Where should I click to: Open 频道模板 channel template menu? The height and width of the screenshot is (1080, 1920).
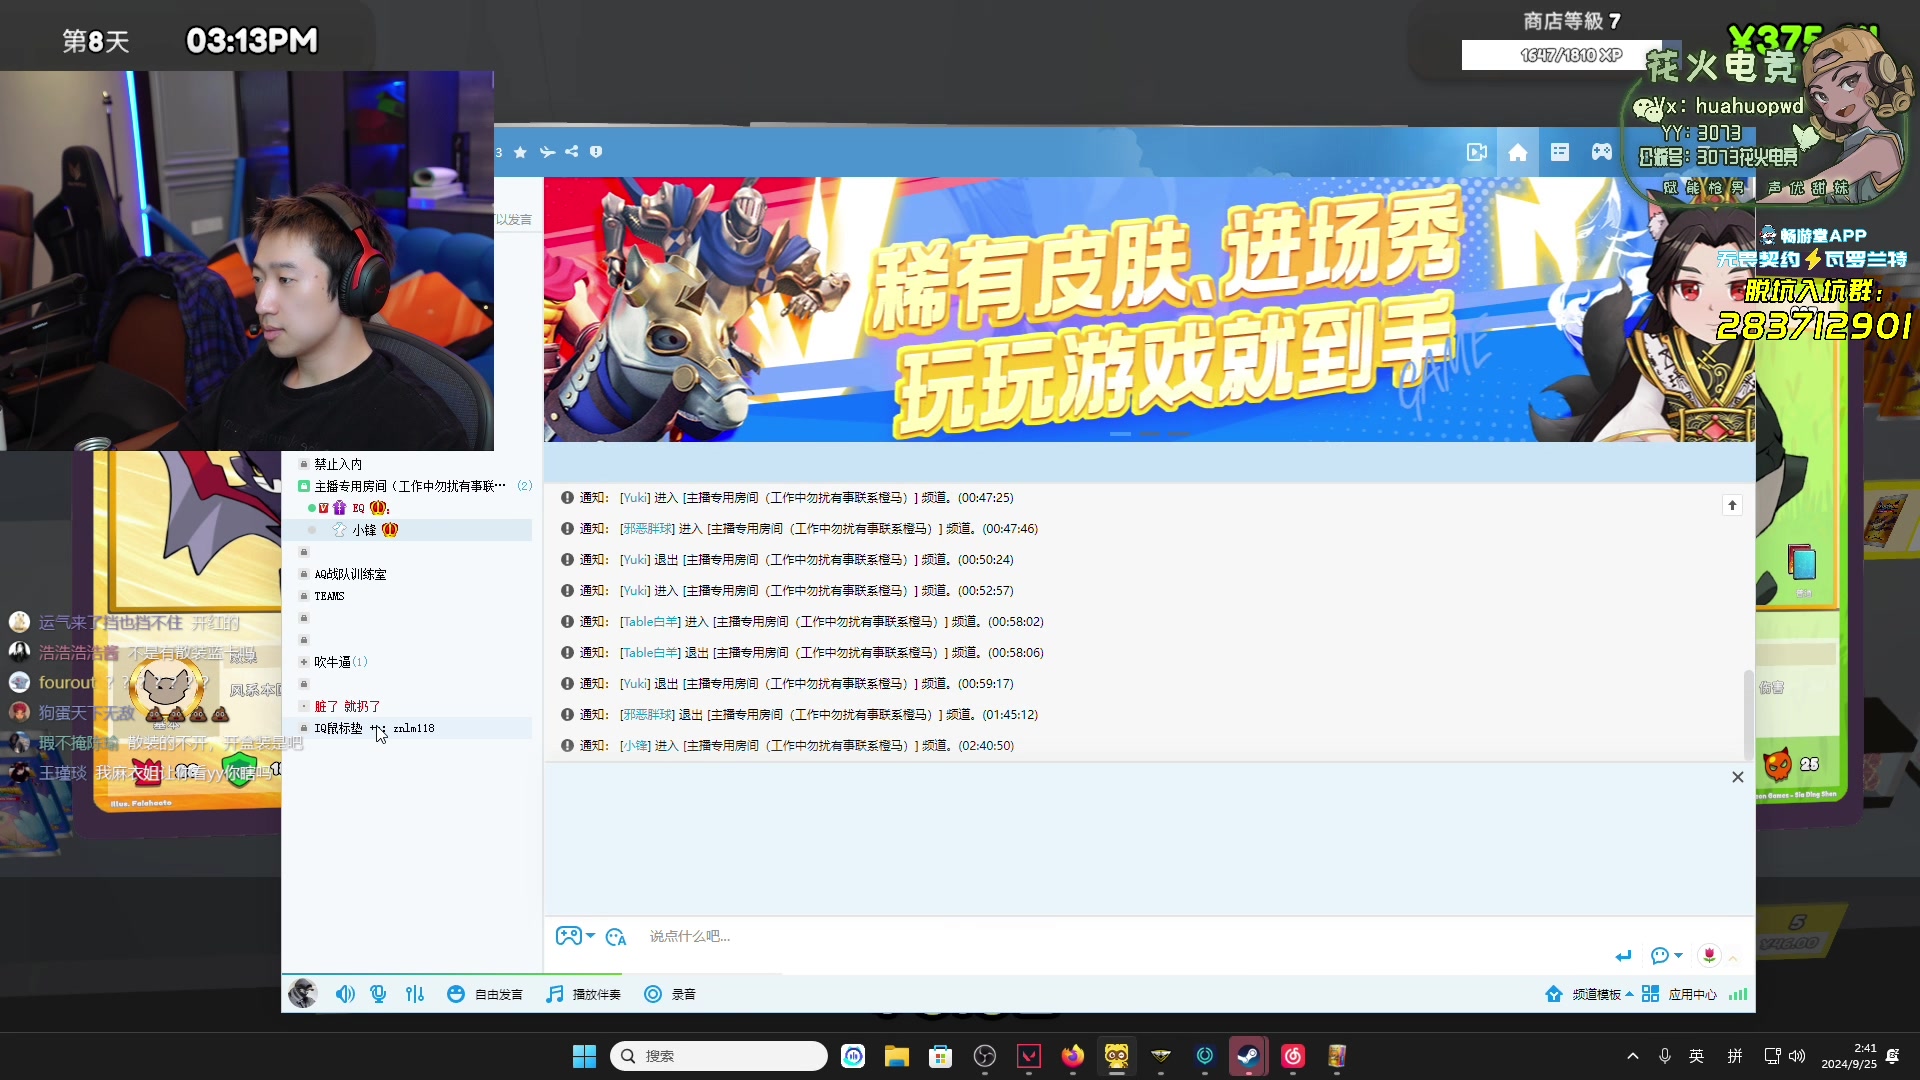[1589, 994]
